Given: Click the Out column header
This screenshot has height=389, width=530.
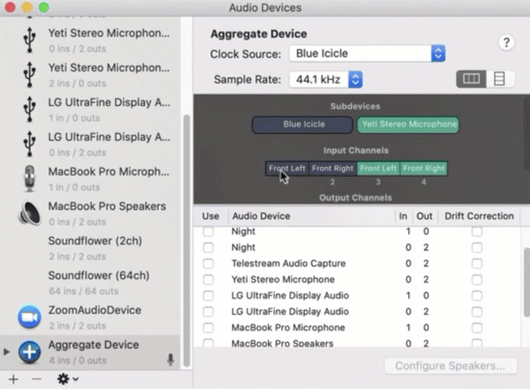Looking at the screenshot, I should [424, 216].
